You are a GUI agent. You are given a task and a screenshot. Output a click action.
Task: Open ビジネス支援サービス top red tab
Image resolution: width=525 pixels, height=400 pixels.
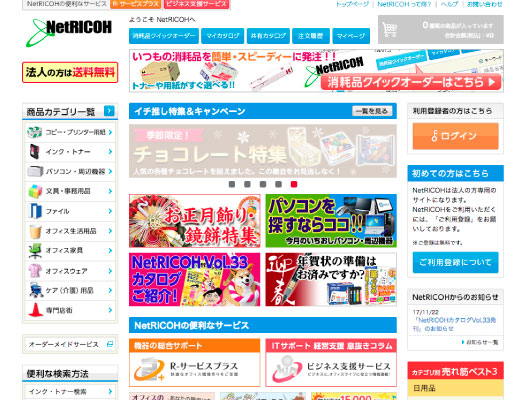197,4
